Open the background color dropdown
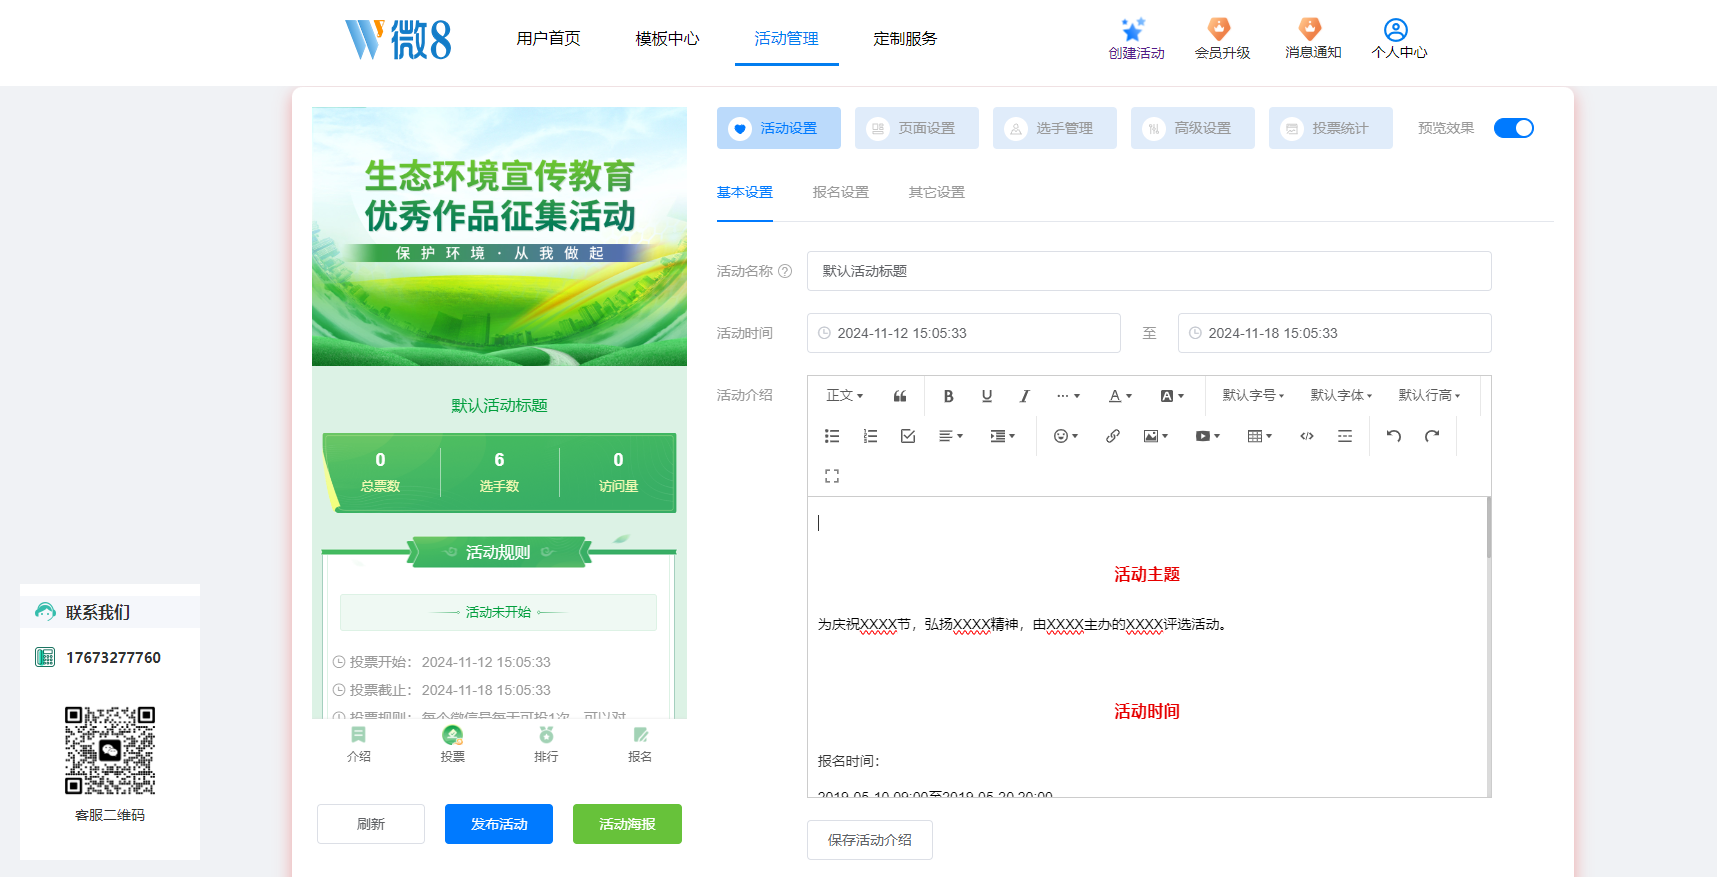1717x877 pixels. pos(1172,396)
